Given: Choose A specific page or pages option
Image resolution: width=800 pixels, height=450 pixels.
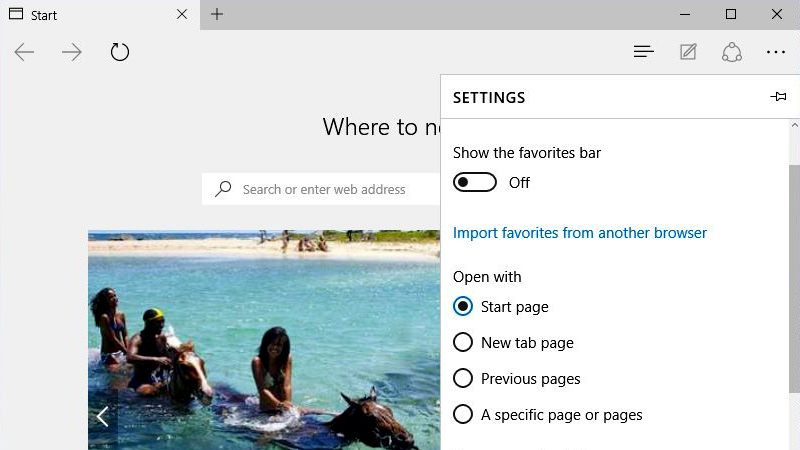Looking at the screenshot, I should (463, 415).
